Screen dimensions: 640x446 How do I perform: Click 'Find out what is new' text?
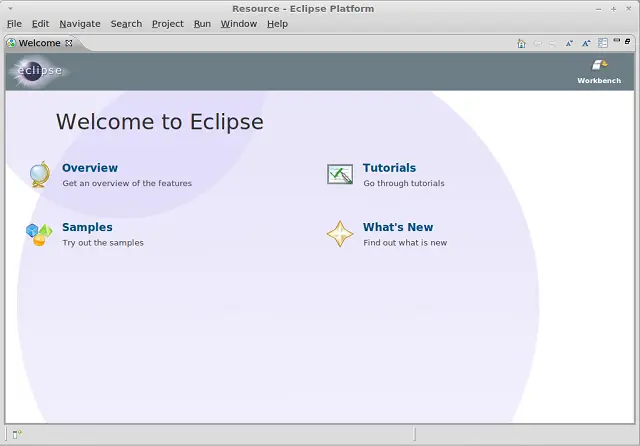click(405, 243)
